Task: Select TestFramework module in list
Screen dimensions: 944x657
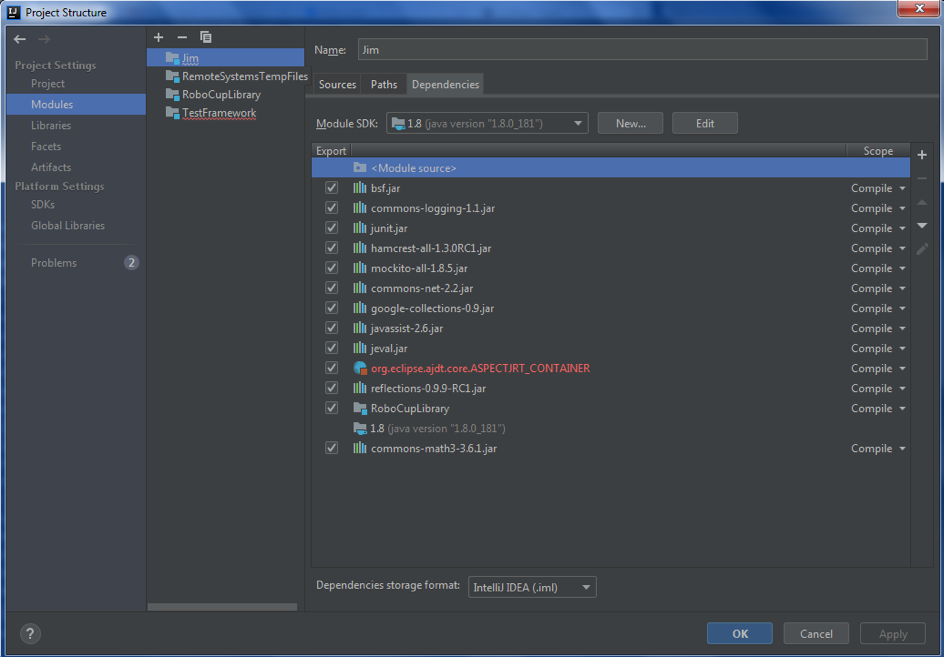Action: point(219,113)
